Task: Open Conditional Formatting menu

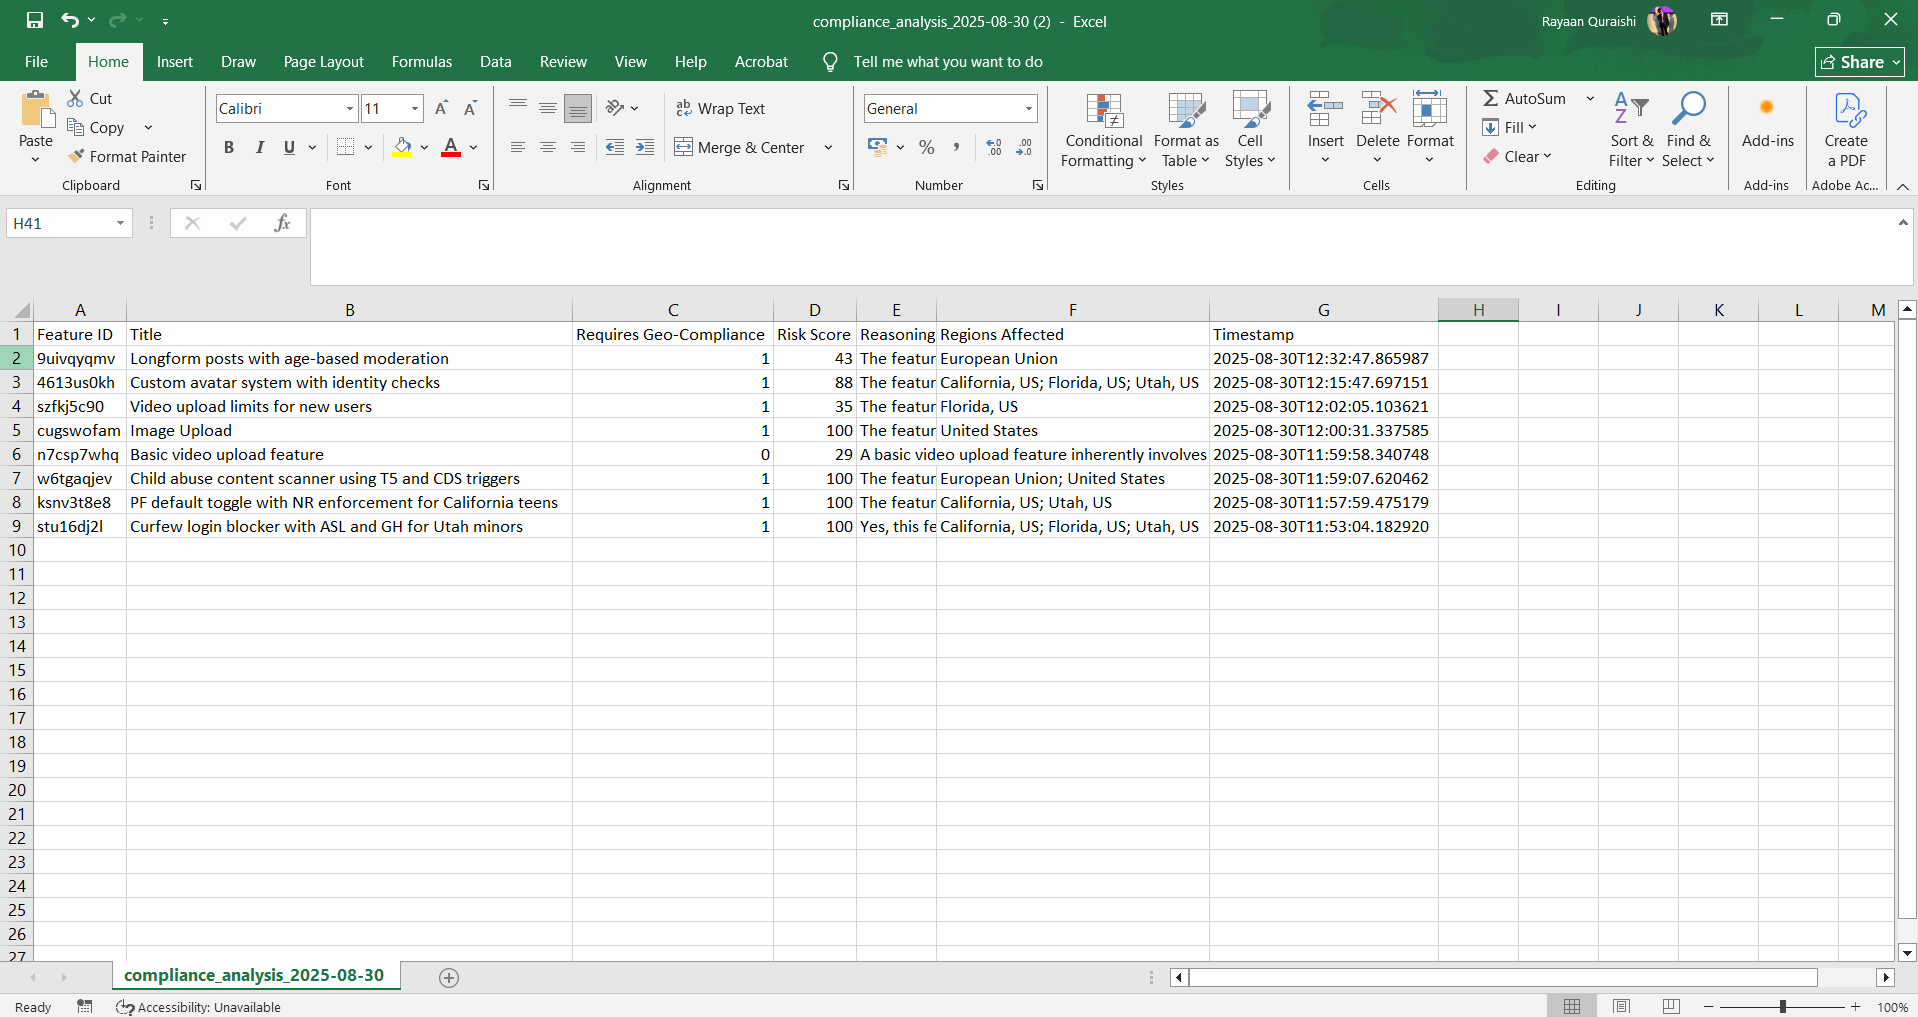Action: (x=1103, y=131)
